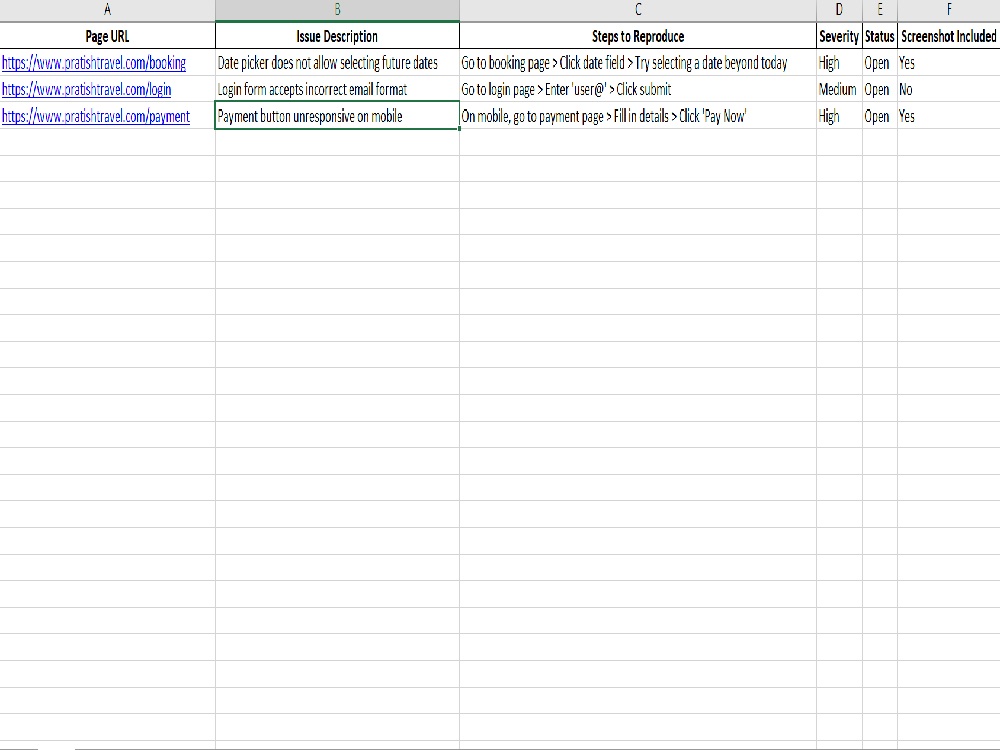The height and width of the screenshot is (750, 1000).
Task: Open the pratishtravel.com/payment link
Action: coord(96,116)
